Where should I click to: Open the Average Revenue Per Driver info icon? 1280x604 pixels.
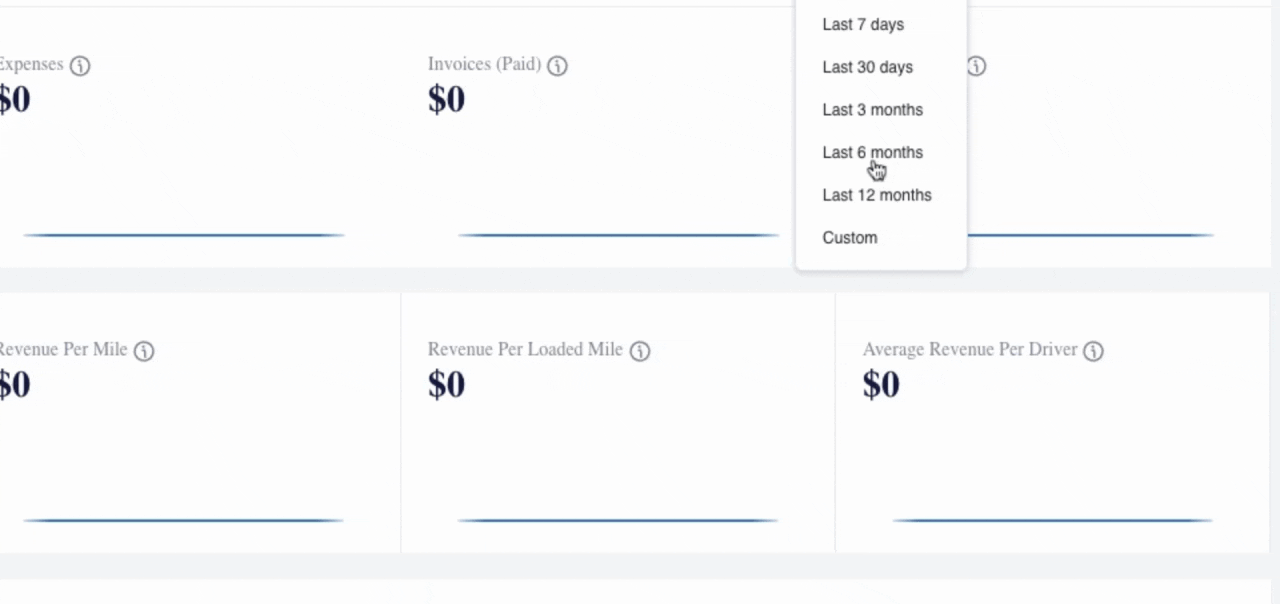pyautogui.click(x=1094, y=351)
